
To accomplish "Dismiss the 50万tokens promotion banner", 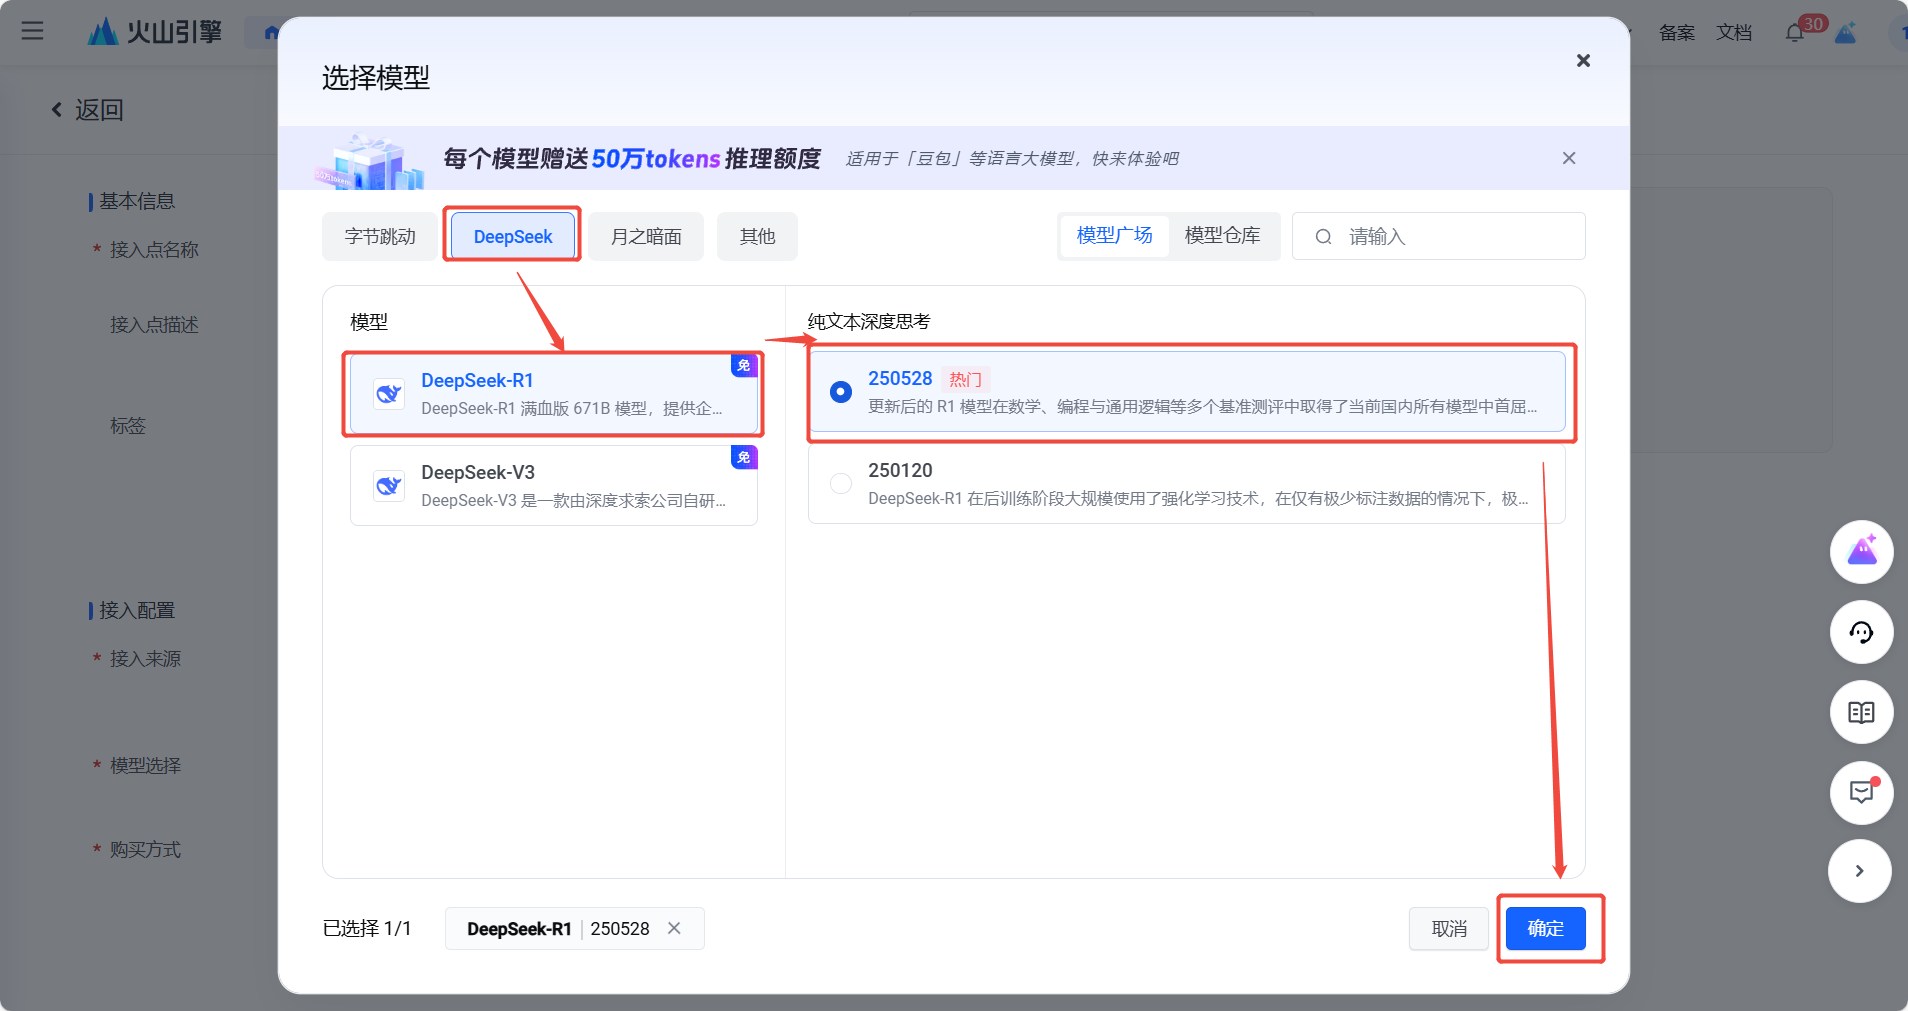I will click(1569, 158).
